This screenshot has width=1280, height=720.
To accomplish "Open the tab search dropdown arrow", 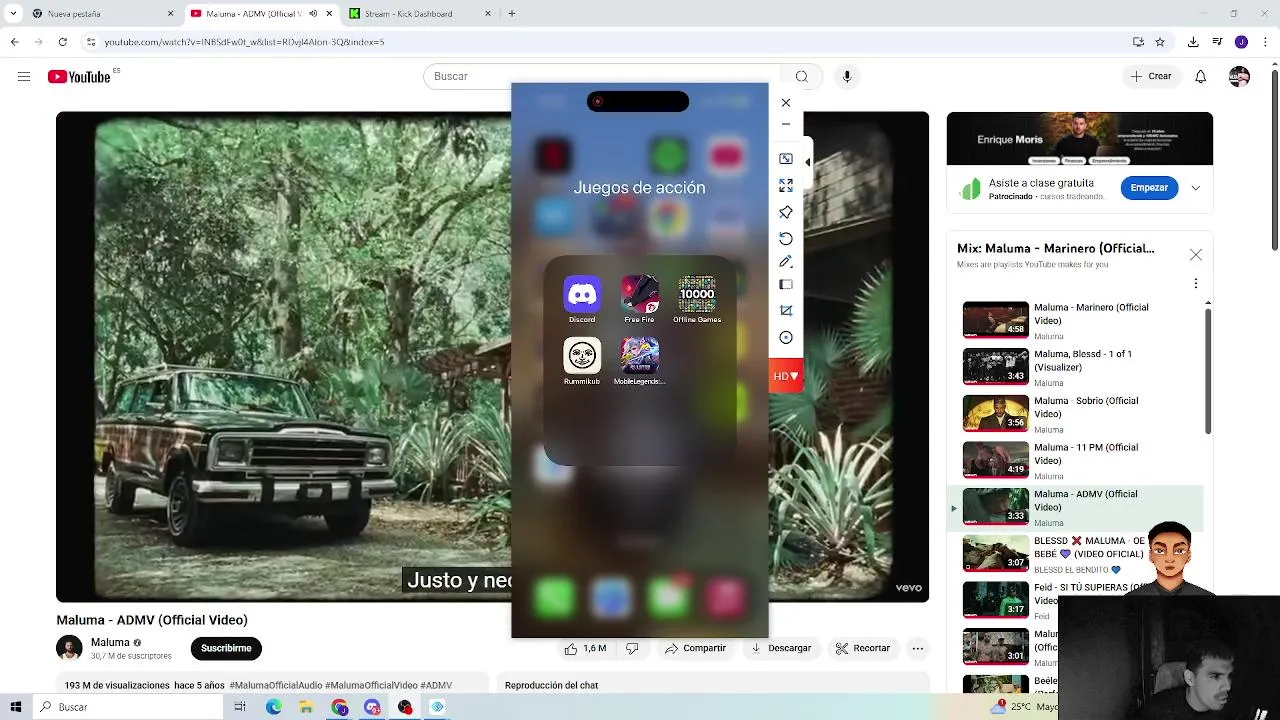I will [x=13, y=14].
